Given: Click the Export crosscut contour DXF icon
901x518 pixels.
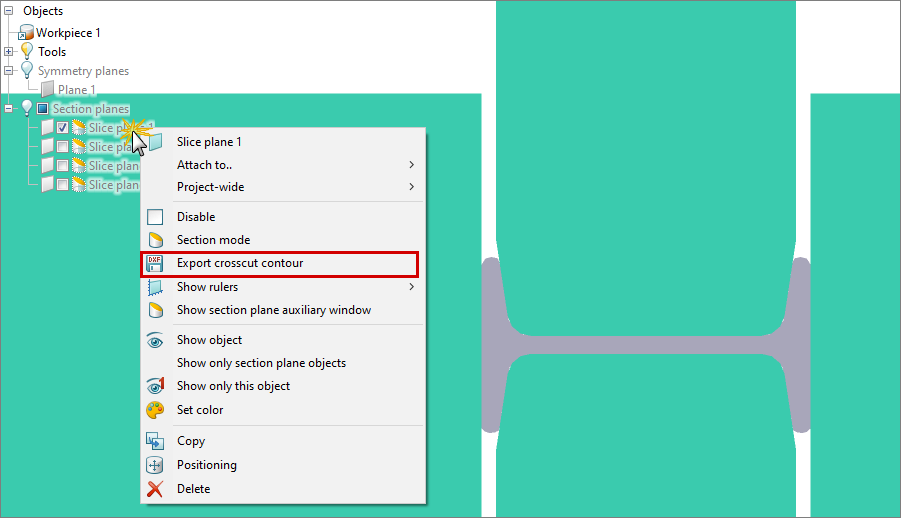Looking at the screenshot, I should [155, 264].
